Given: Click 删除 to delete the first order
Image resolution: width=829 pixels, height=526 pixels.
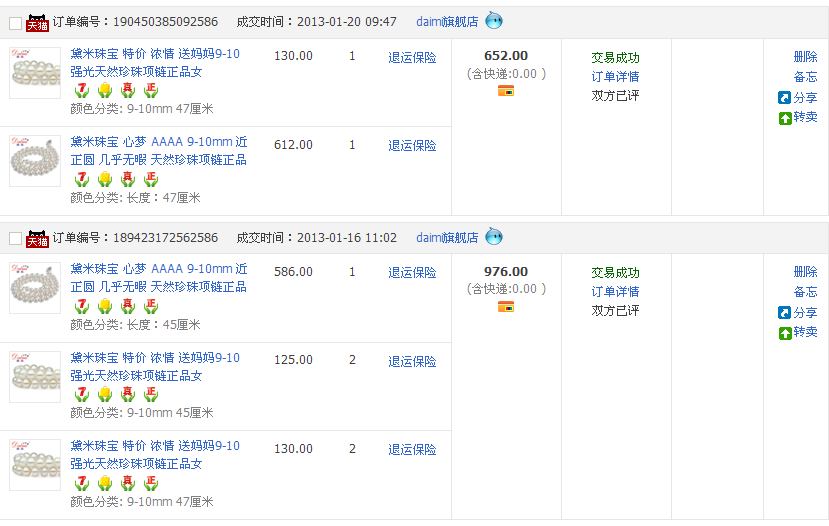Looking at the screenshot, I should point(805,57).
